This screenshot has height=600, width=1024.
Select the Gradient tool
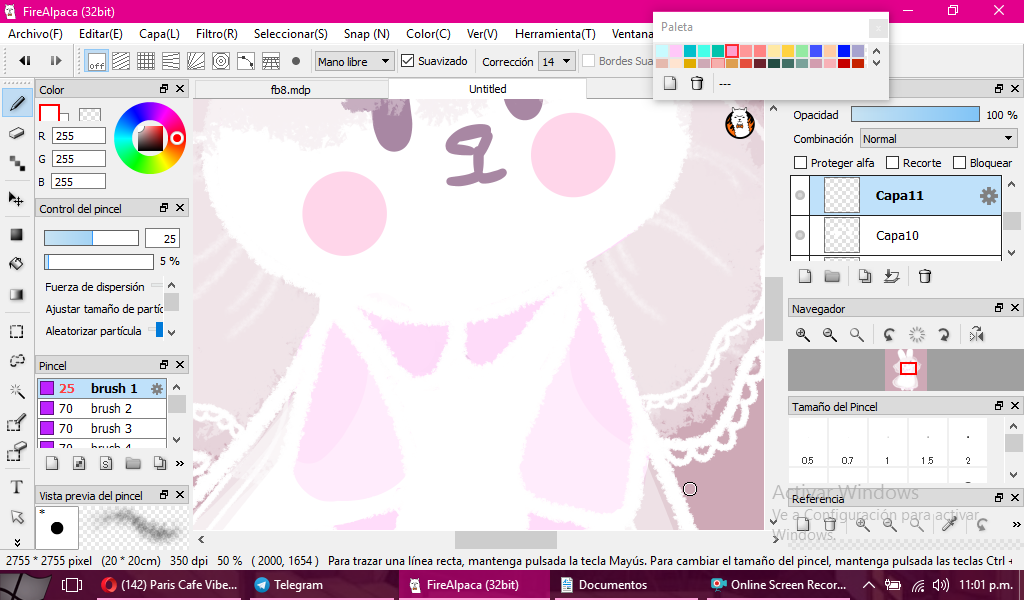tap(17, 294)
